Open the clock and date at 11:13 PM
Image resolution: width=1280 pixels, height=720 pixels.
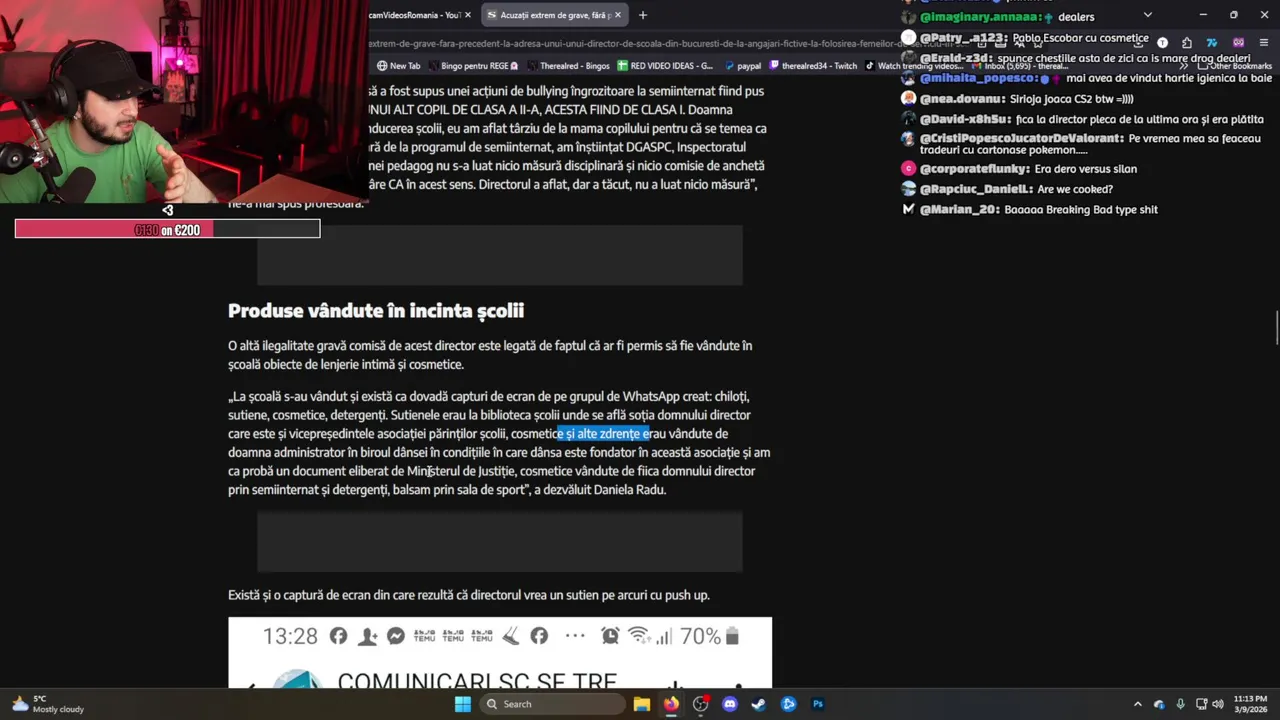[x=1250, y=704]
